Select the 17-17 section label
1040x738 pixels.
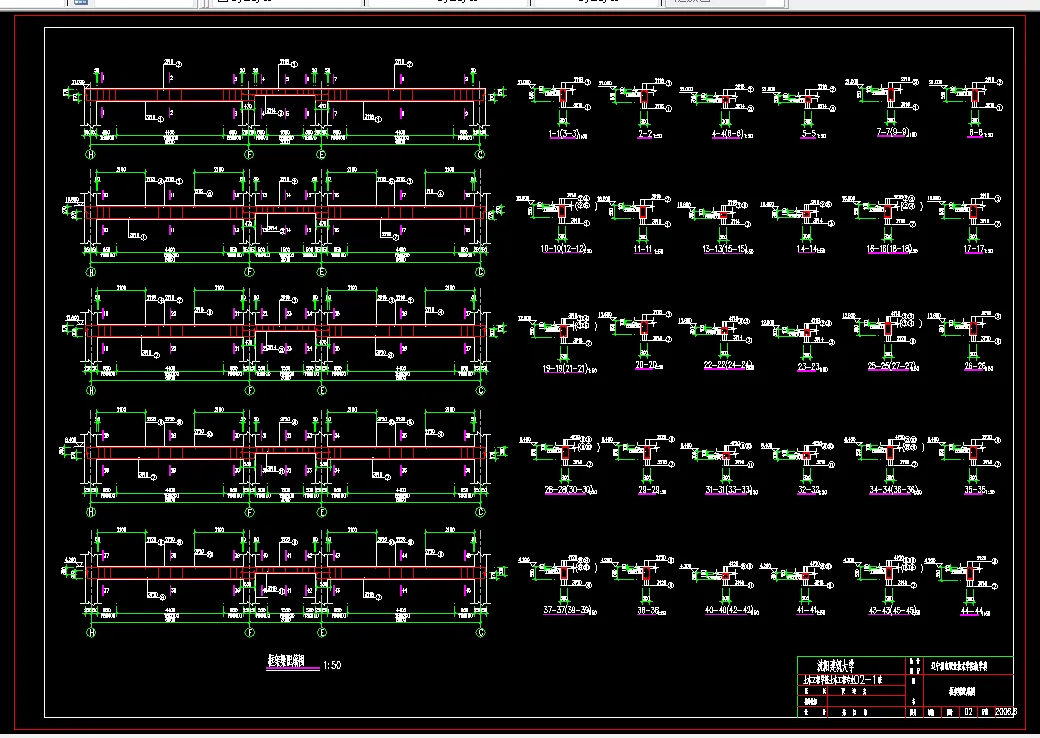tap(974, 249)
